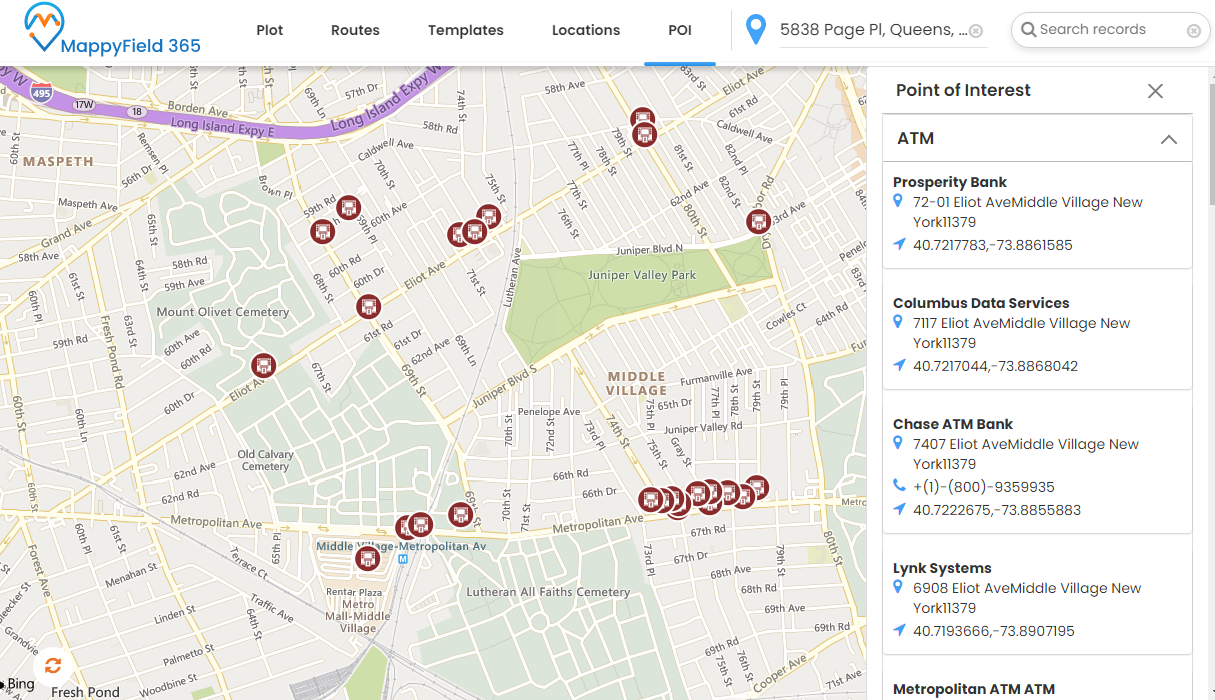1215x700 pixels.
Task: Select the Chase ATM Bank result
Action: coord(953,424)
